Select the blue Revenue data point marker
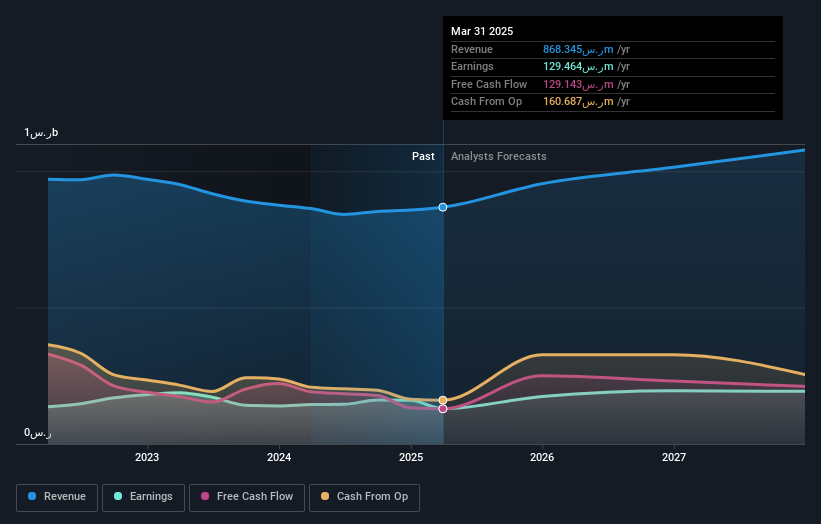The height and width of the screenshot is (524, 821). click(x=443, y=207)
